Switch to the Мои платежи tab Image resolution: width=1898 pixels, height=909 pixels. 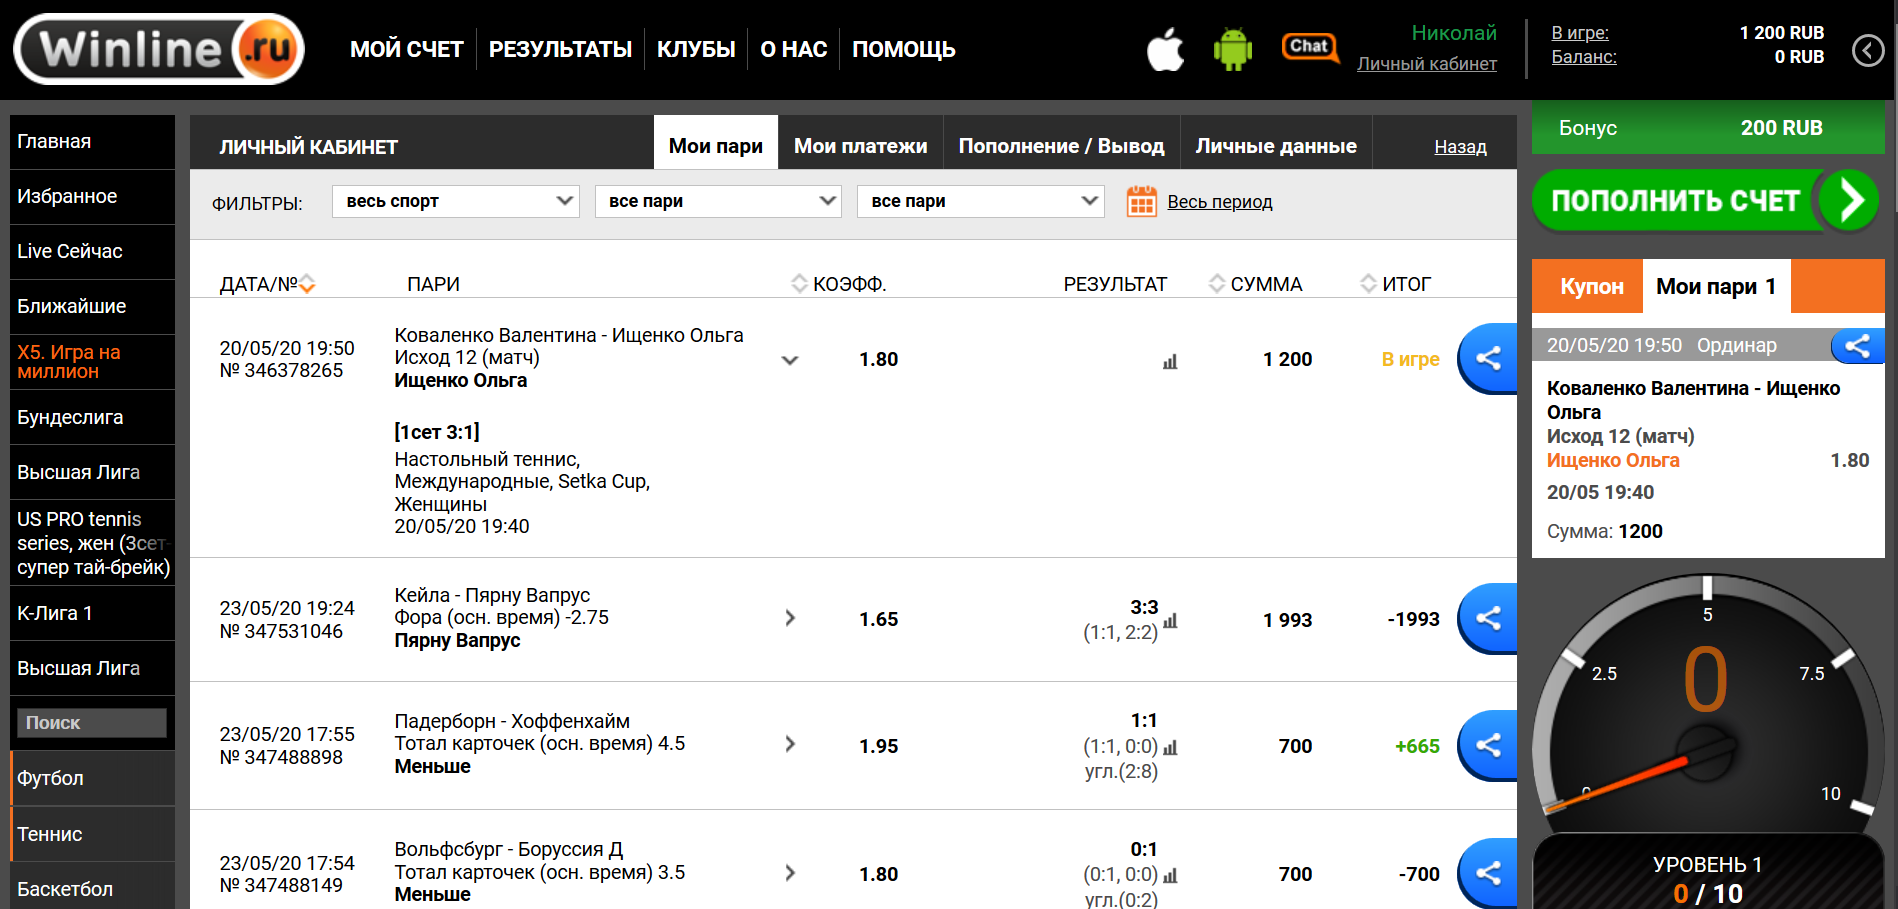[860, 146]
